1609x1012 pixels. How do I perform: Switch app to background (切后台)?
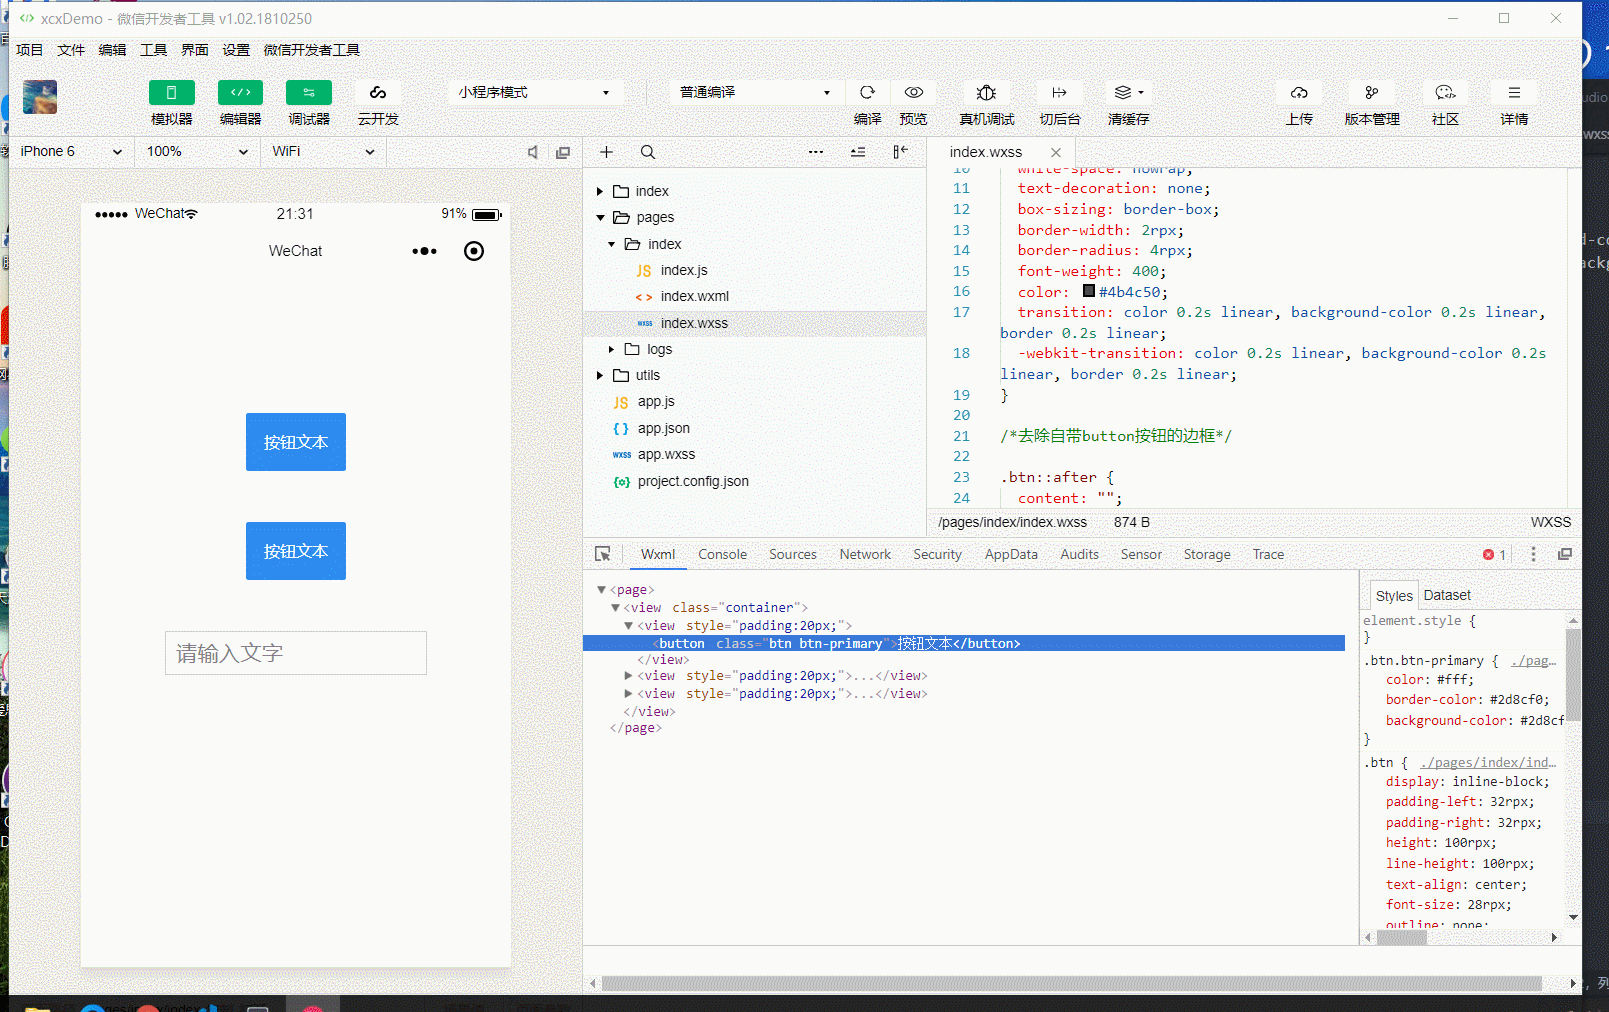[1059, 92]
